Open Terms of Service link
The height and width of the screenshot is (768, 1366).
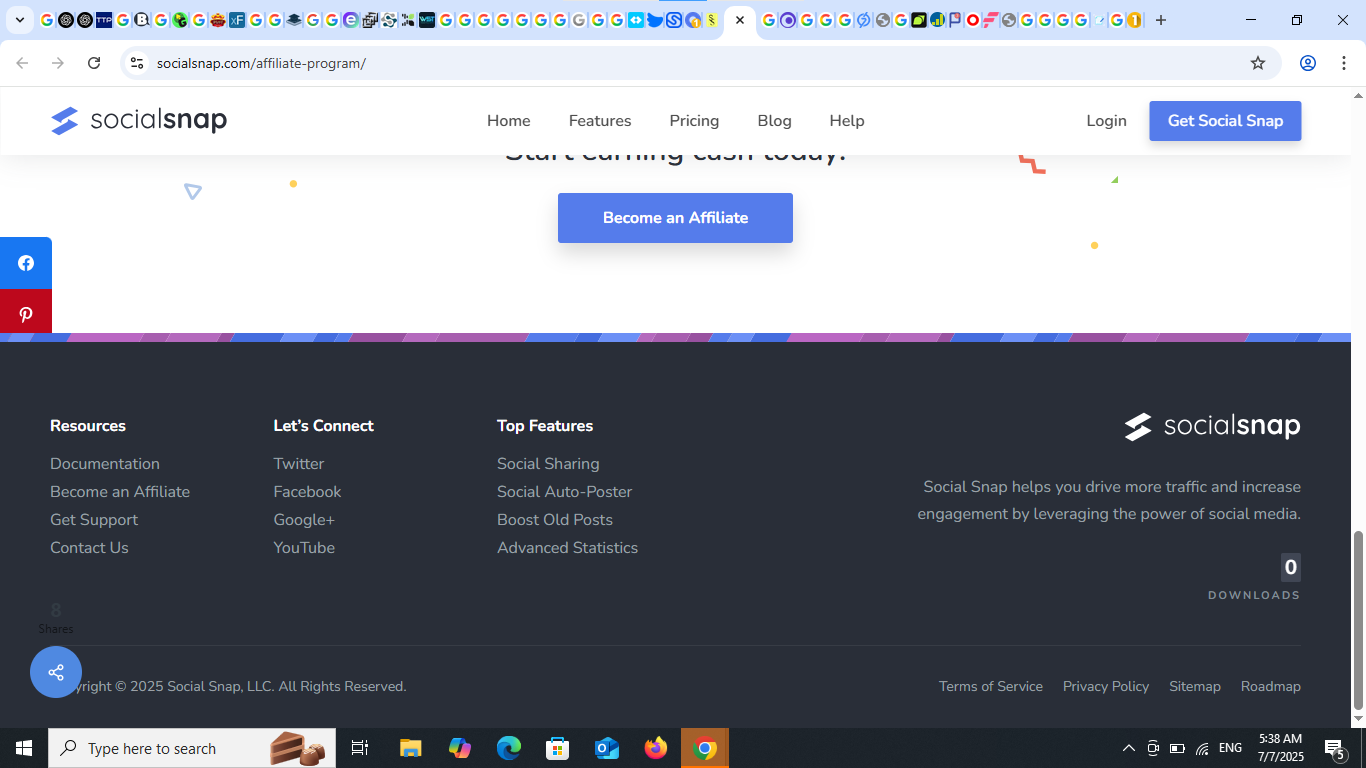tap(991, 686)
